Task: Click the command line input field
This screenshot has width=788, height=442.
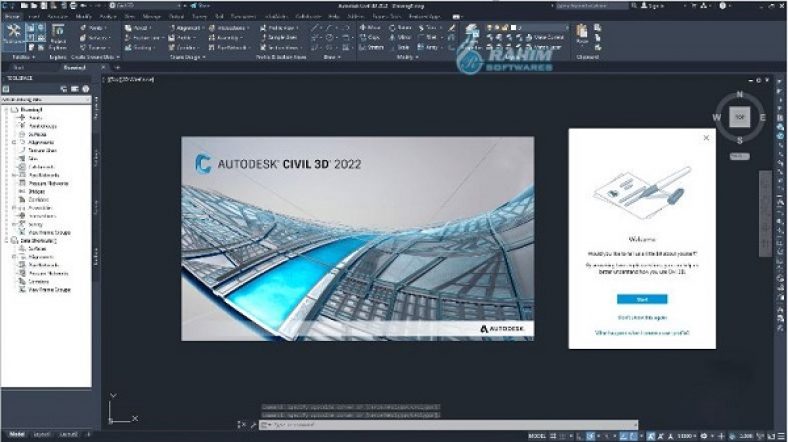Action: 449,425
